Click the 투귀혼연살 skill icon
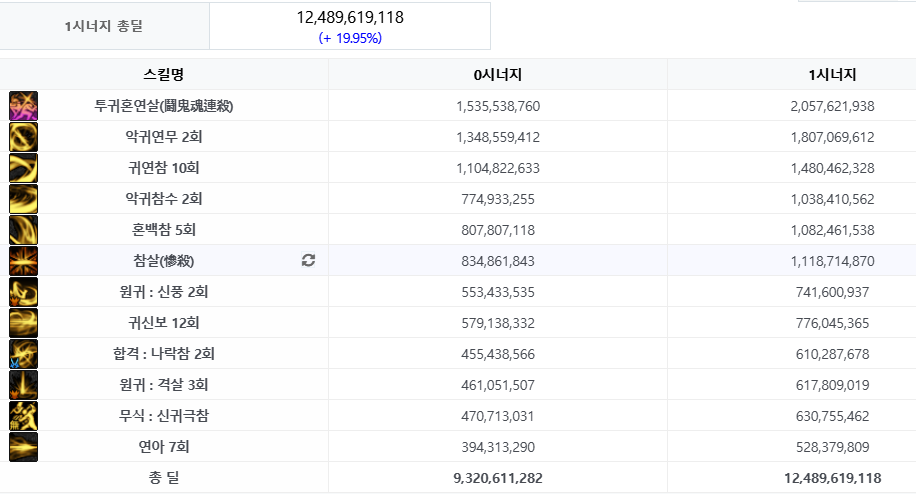 point(23,106)
